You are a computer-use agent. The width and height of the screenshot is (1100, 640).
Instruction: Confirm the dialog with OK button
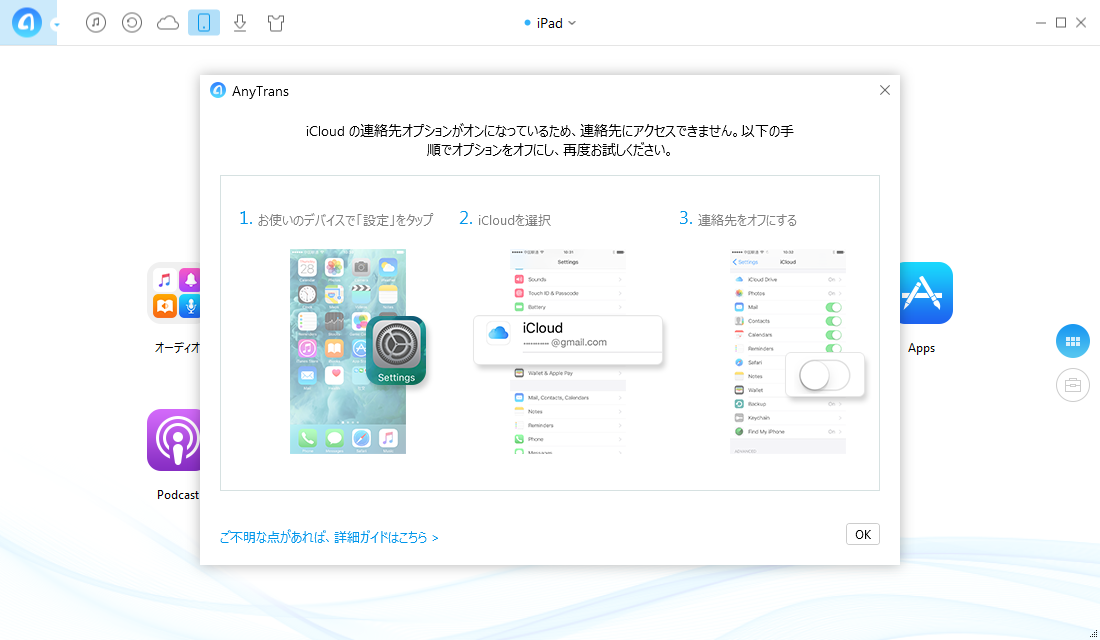[862, 534]
